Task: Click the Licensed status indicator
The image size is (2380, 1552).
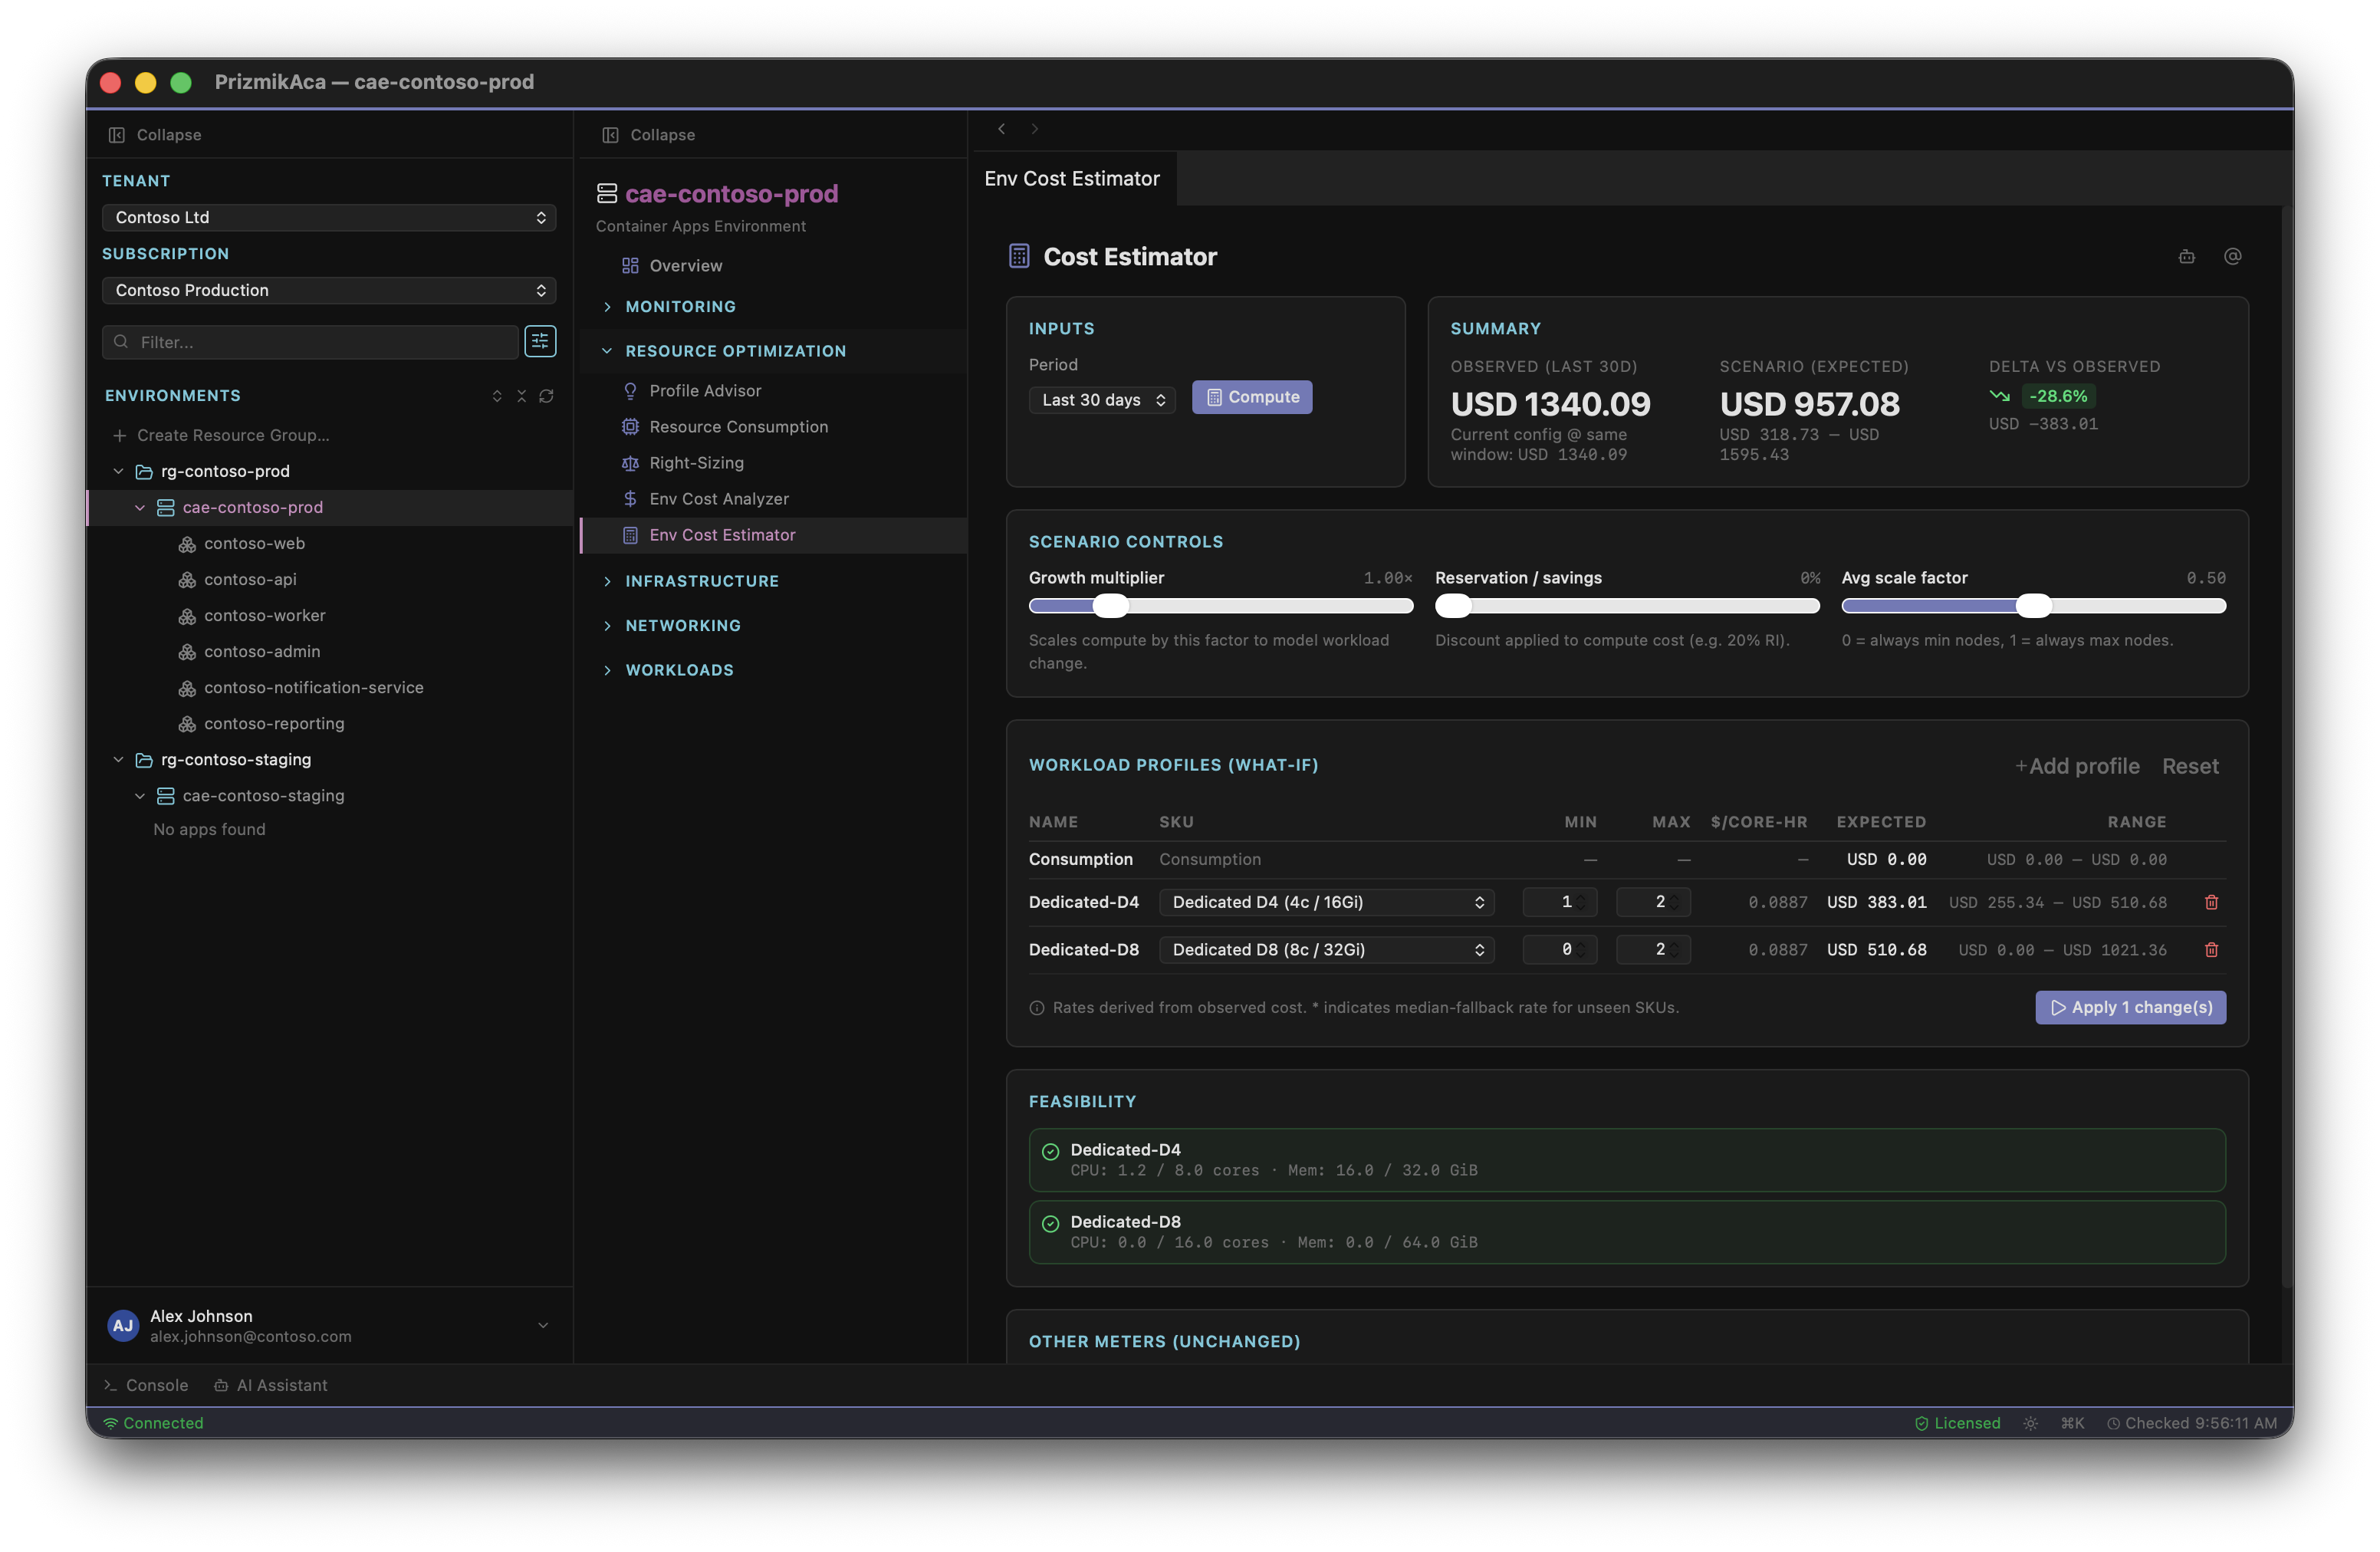Action: (x=1957, y=1423)
